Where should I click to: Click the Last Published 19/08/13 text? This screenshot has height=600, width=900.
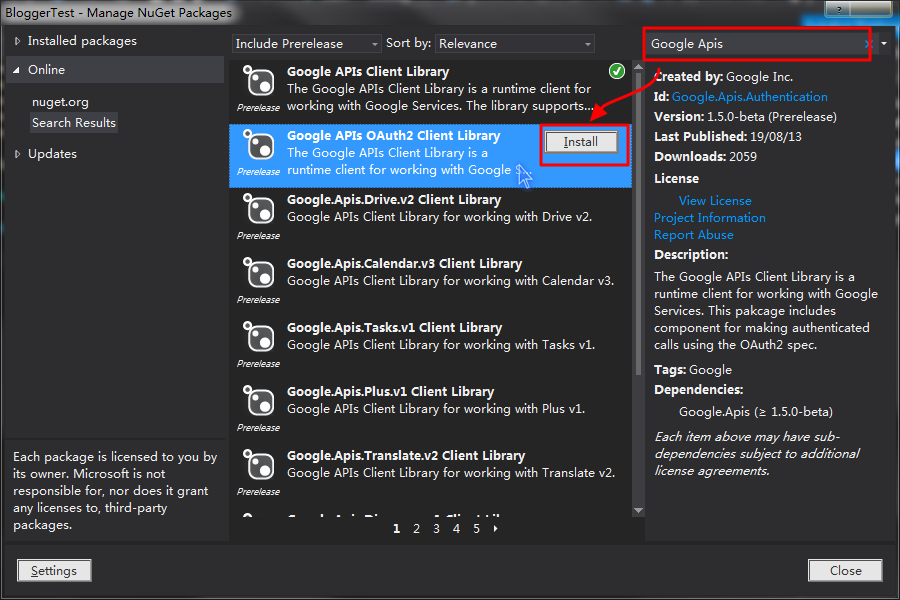[x=728, y=137]
